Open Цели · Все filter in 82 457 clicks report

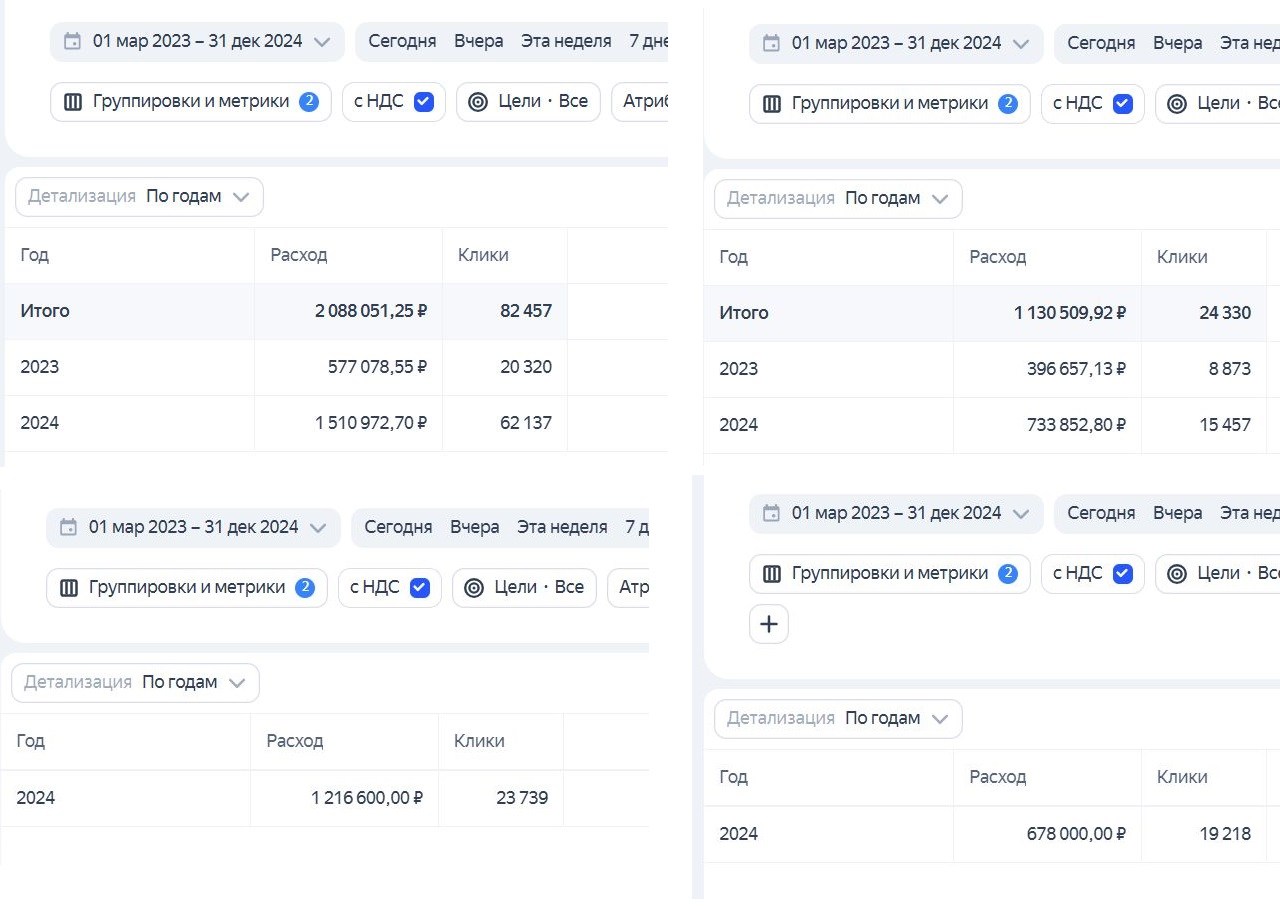pyautogui.click(x=528, y=102)
